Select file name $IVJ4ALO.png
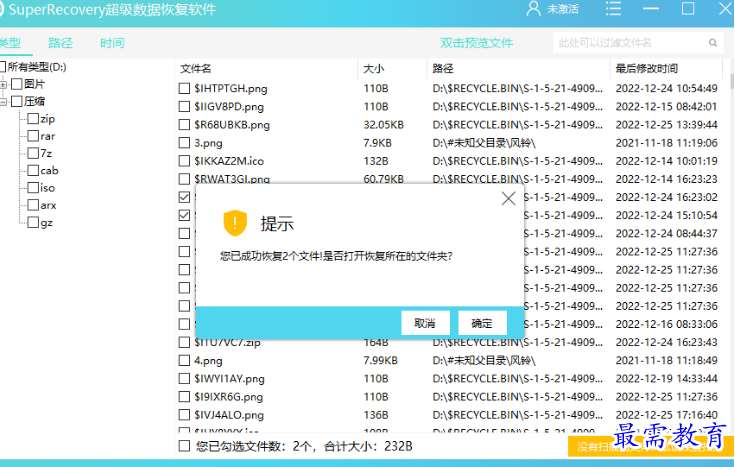This screenshot has height=467, width=735. click(x=229, y=415)
